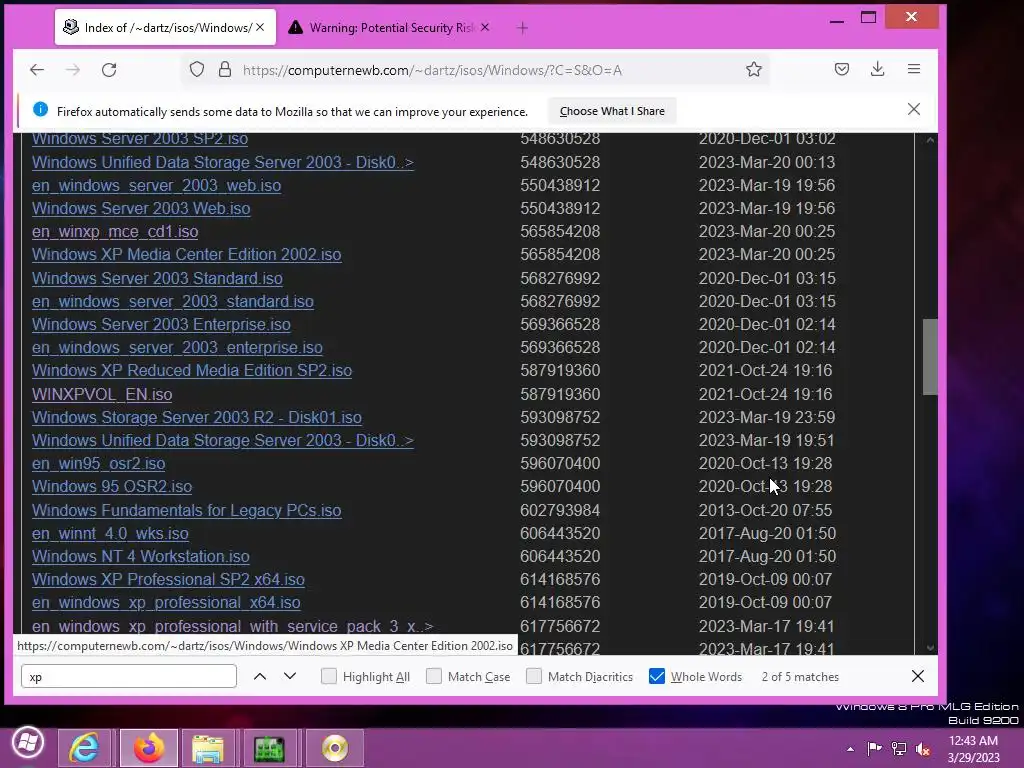This screenshot has height=768, width=1024.
Task: Click the muted volume tray icon
Action: [923, 748]
